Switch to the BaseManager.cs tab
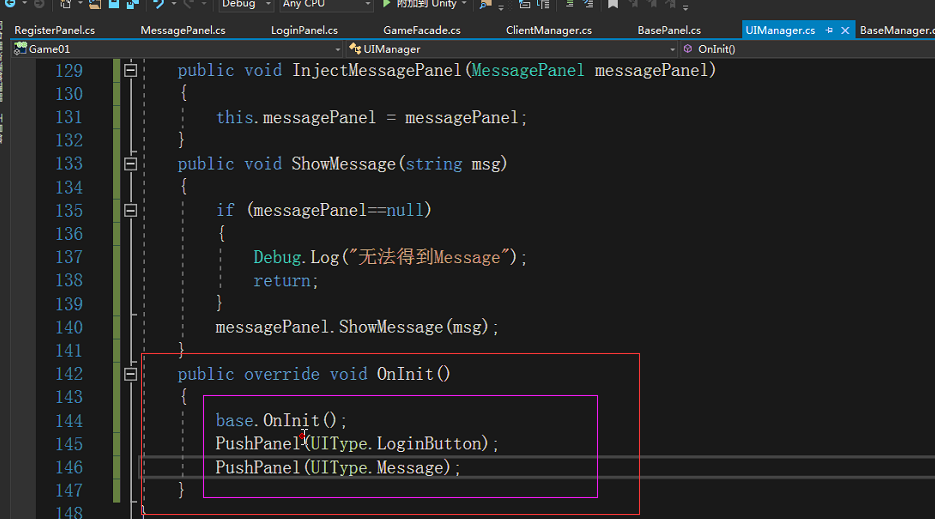The image size is (935, 519). (x=896, y=30)
